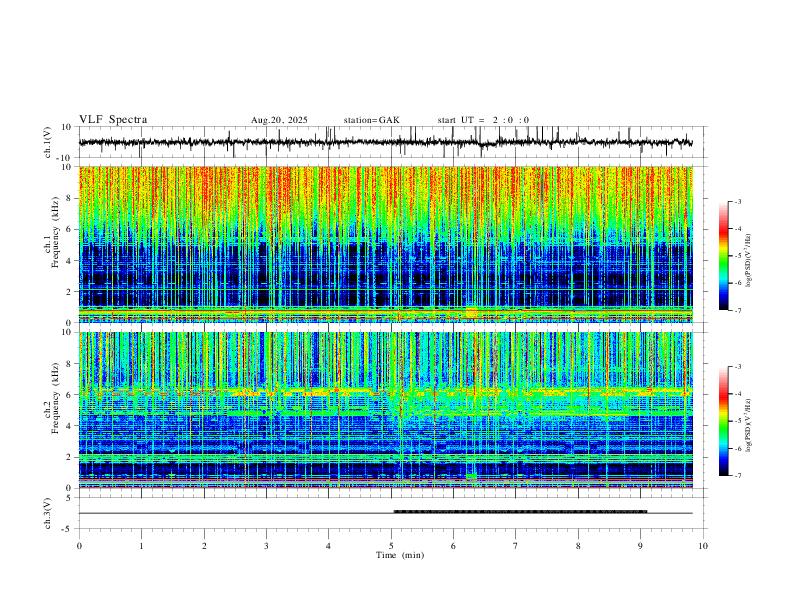Click the lower 'log(PSD)(V²/Hz)' colorbar title
This screenshot has height=612, width=792.
coord(749,425)
